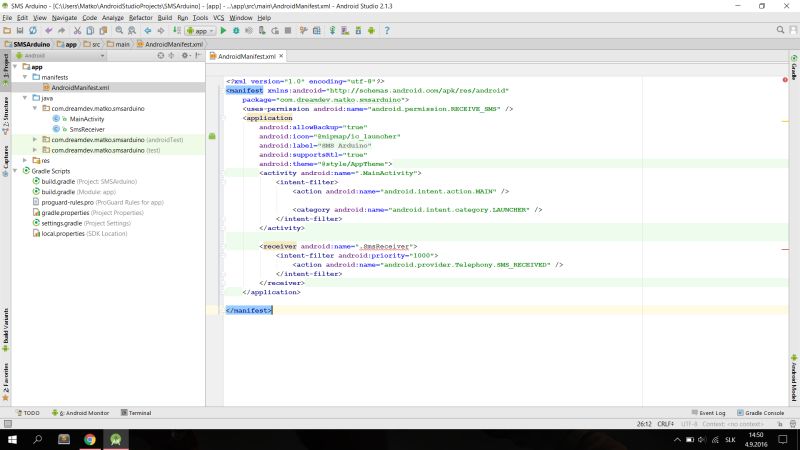Open the File menu

tap(7, 18)
